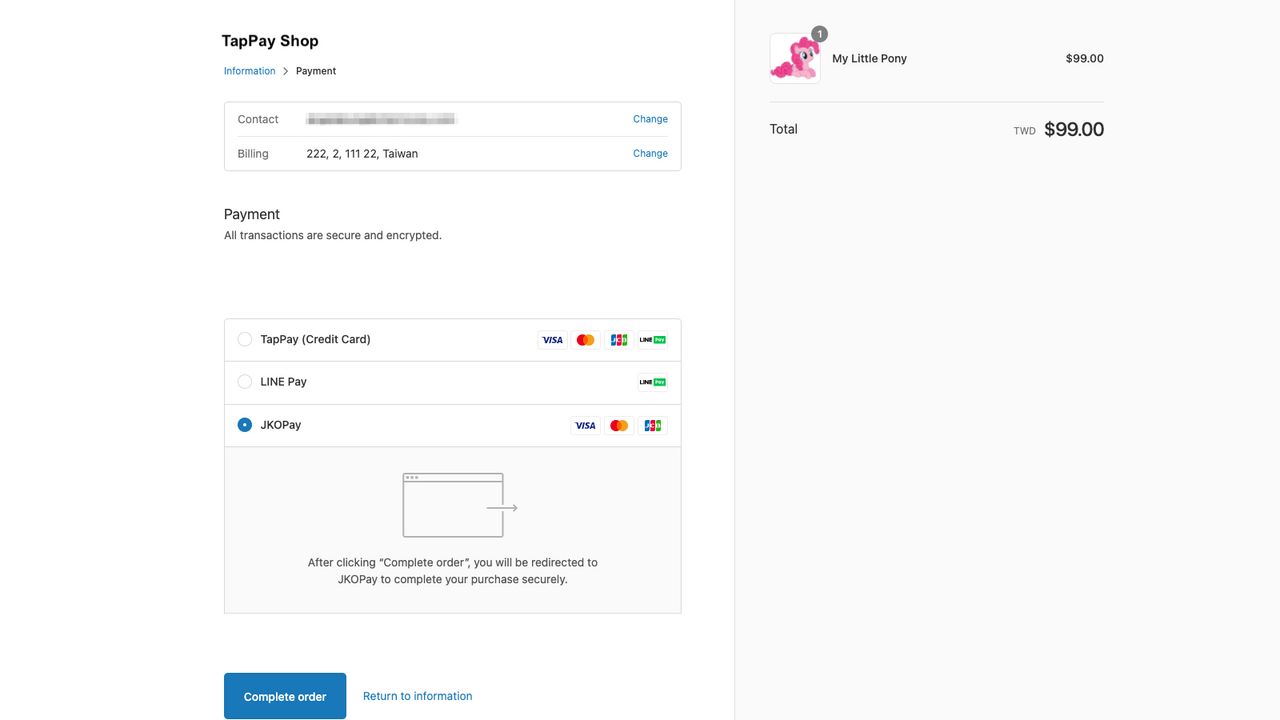This screenshot has width=1280, height=720.
Task: Change the Billing address
Action: coord(650,153)
